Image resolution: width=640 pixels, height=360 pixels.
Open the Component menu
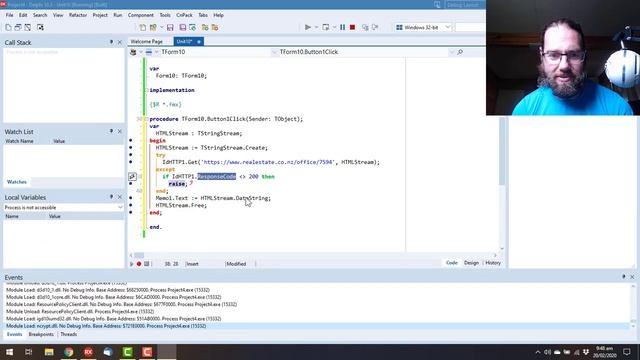point(141,15)
